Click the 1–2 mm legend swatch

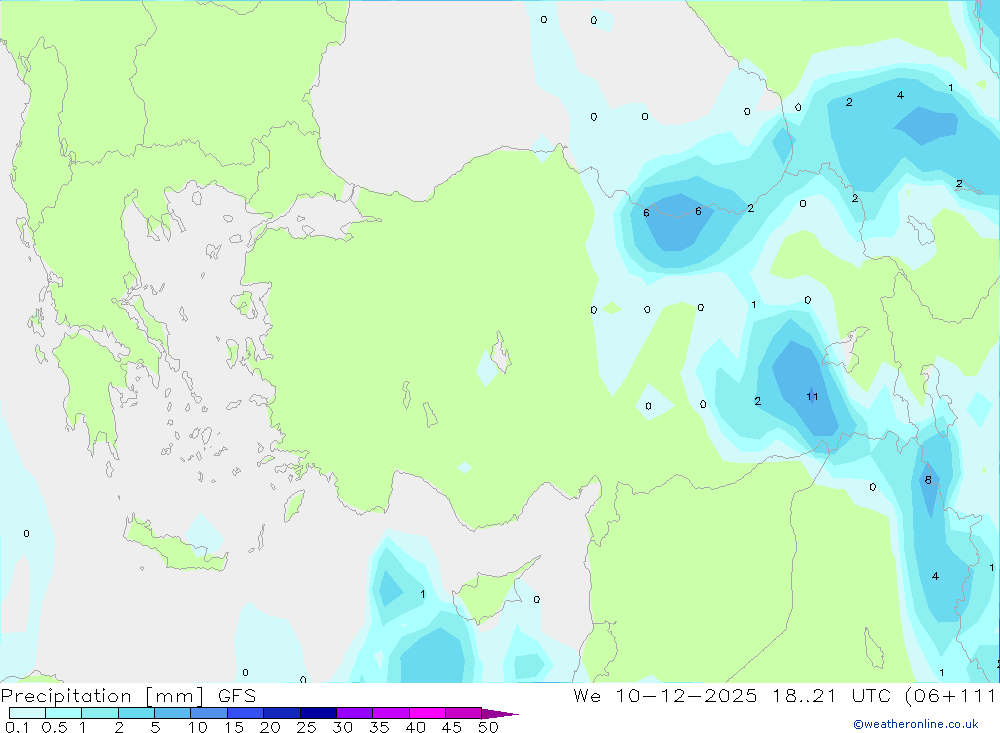pos(100,713)
